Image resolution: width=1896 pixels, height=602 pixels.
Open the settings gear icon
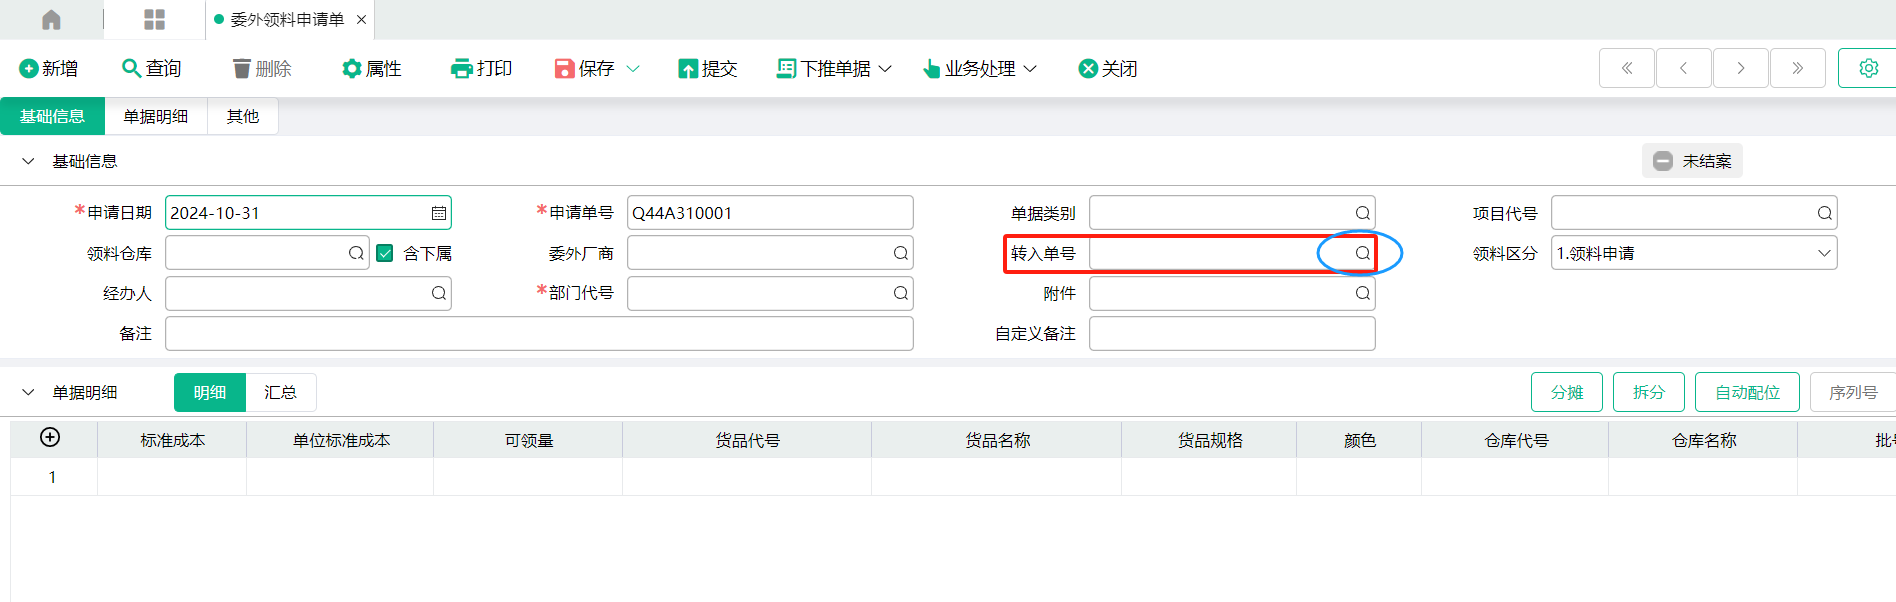click(x=1868, y=68)
